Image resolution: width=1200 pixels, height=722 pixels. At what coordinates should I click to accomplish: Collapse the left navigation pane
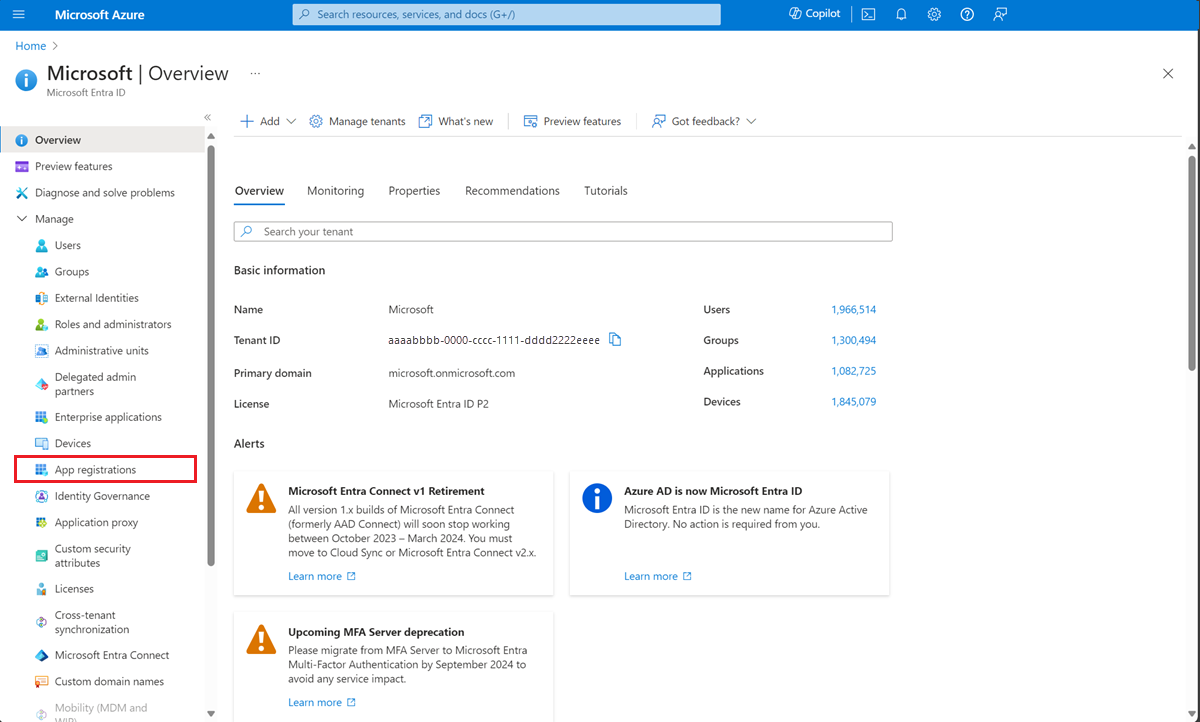point(208,116)
